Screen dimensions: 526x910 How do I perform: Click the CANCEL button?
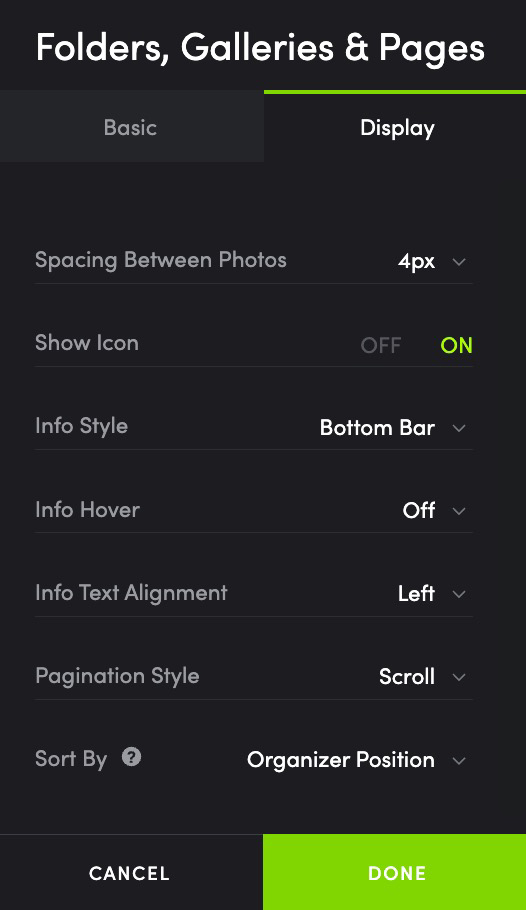click(131, 872)
